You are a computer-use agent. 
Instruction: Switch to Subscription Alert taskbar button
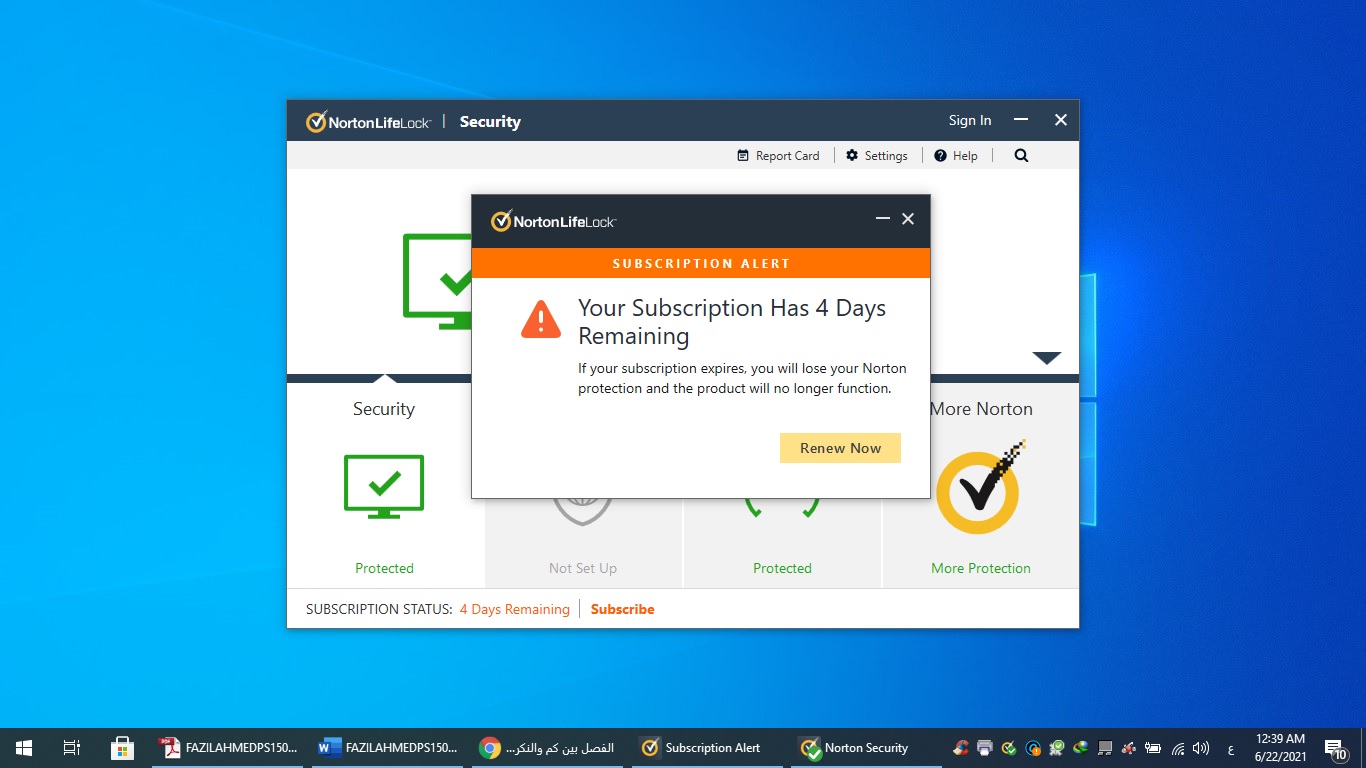[708, 748]
